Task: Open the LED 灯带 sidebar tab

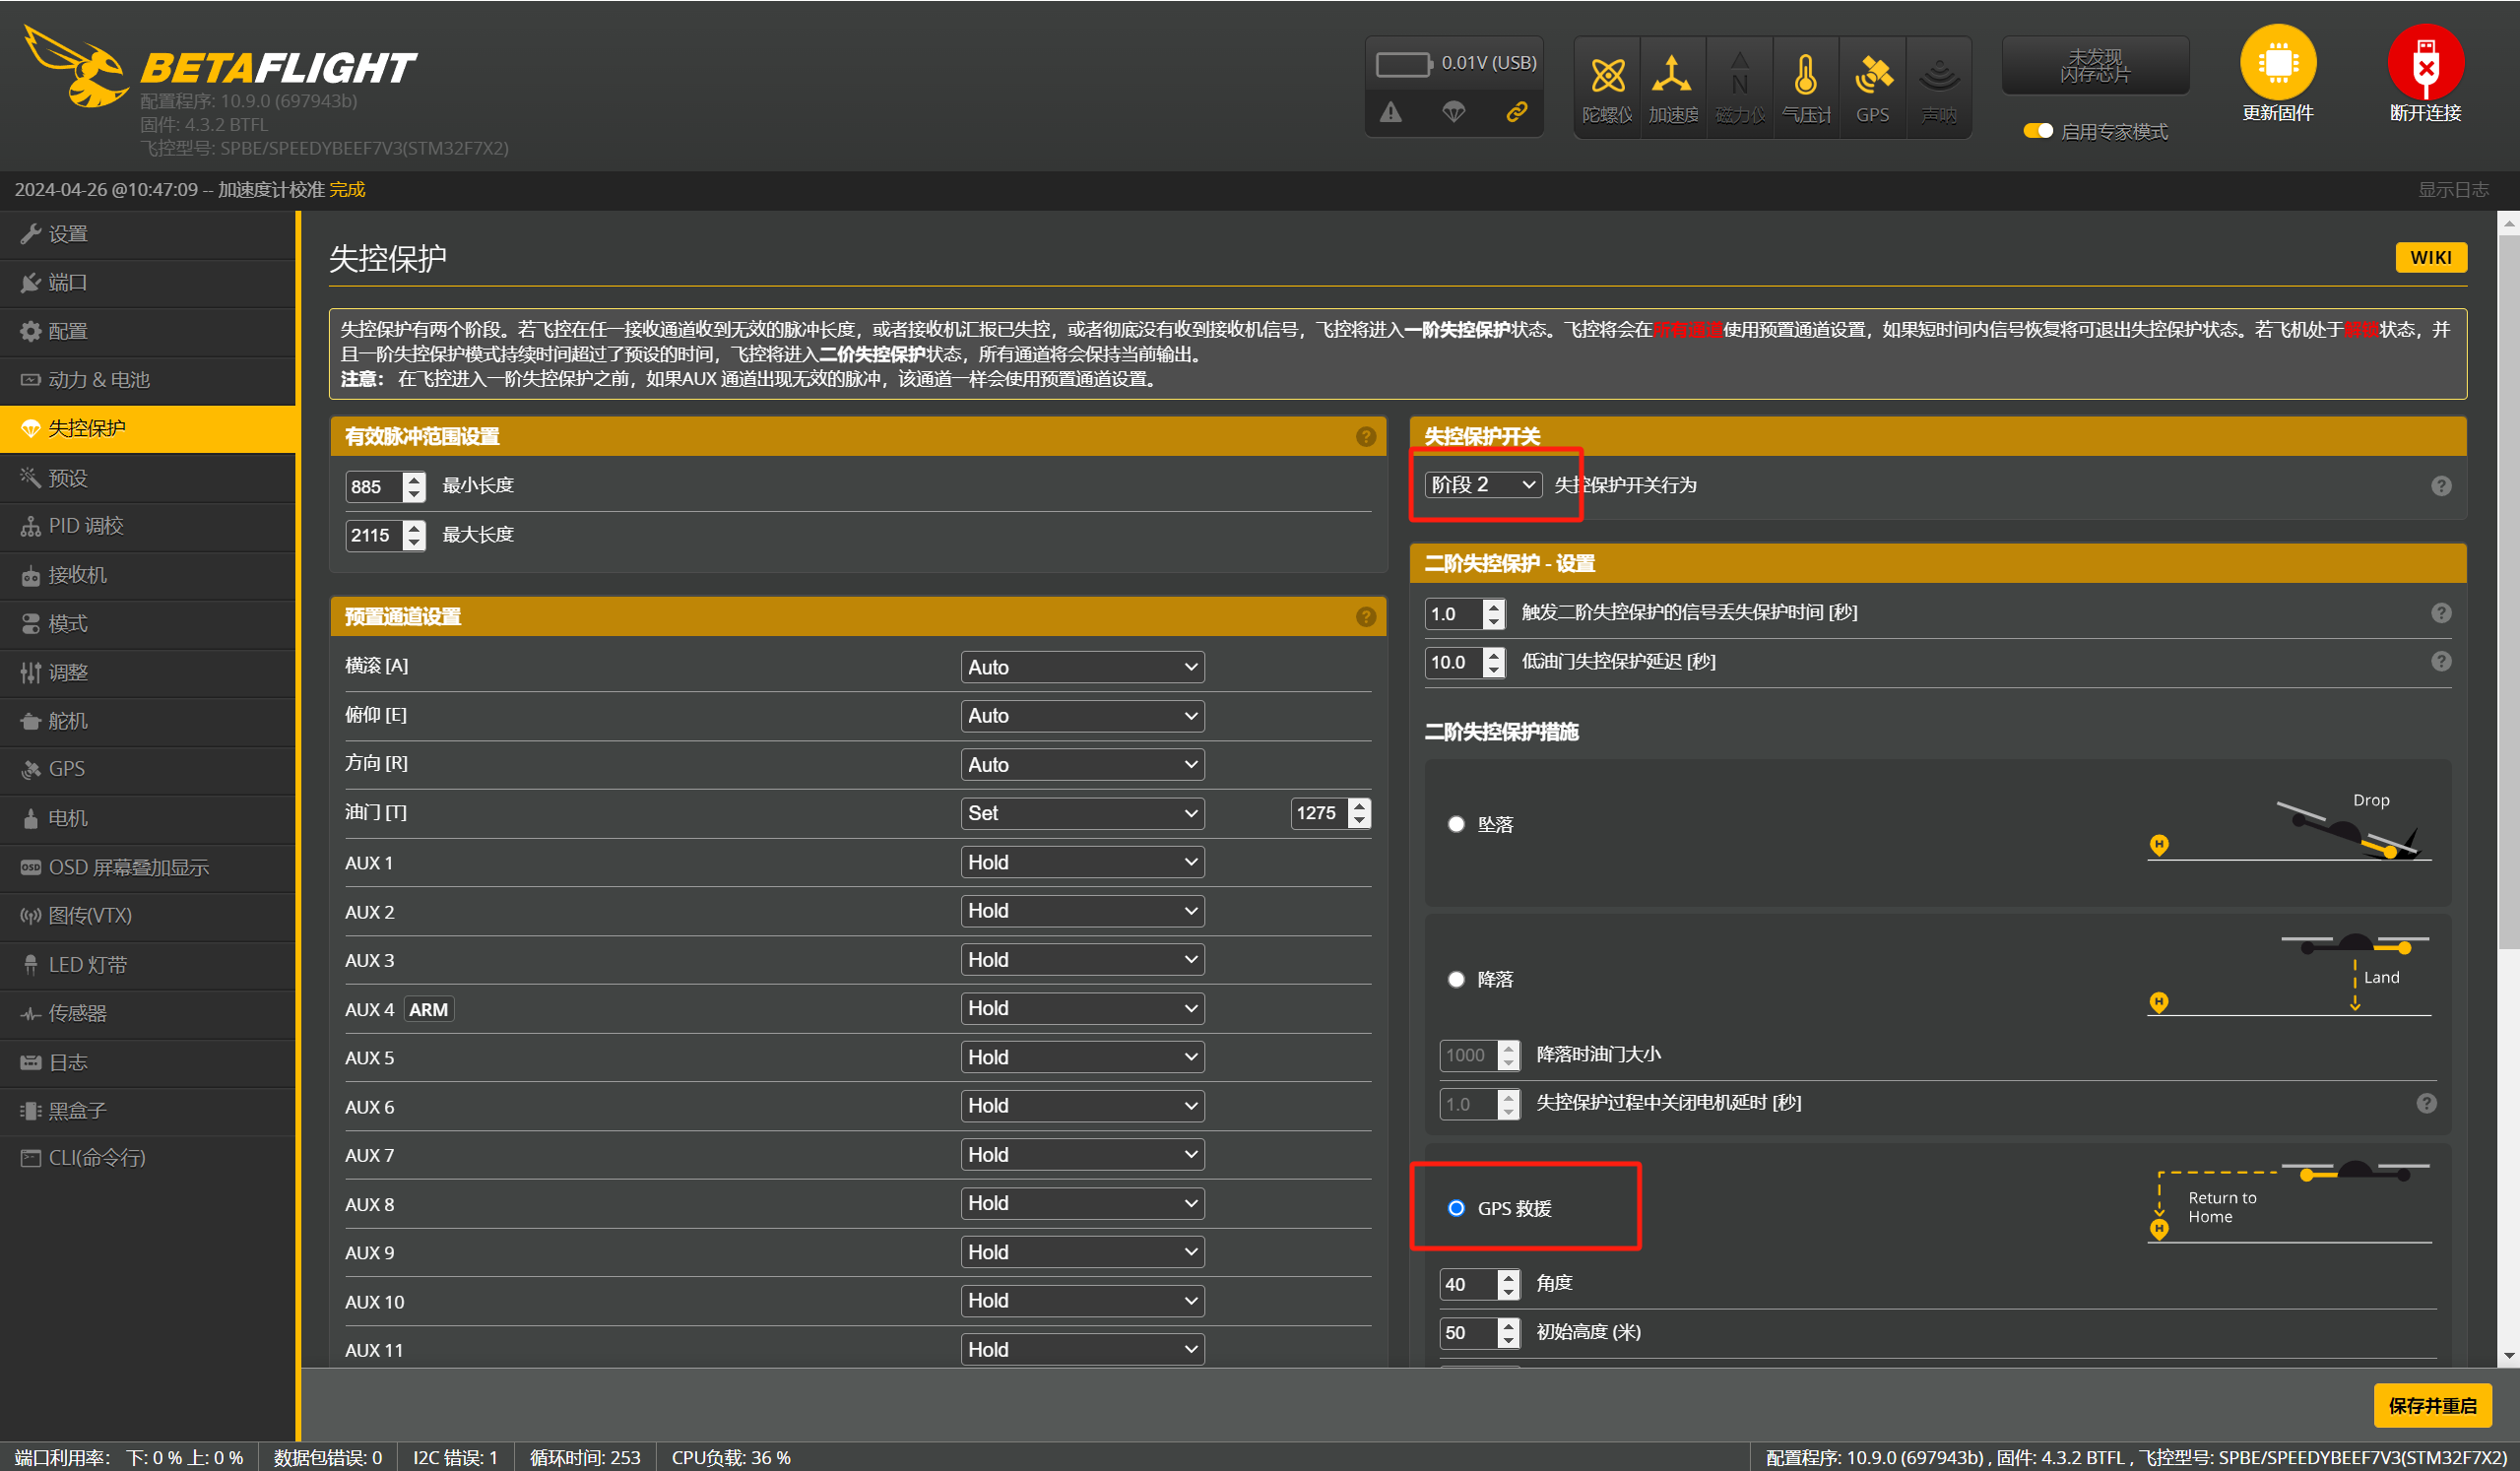Action: 148,965
